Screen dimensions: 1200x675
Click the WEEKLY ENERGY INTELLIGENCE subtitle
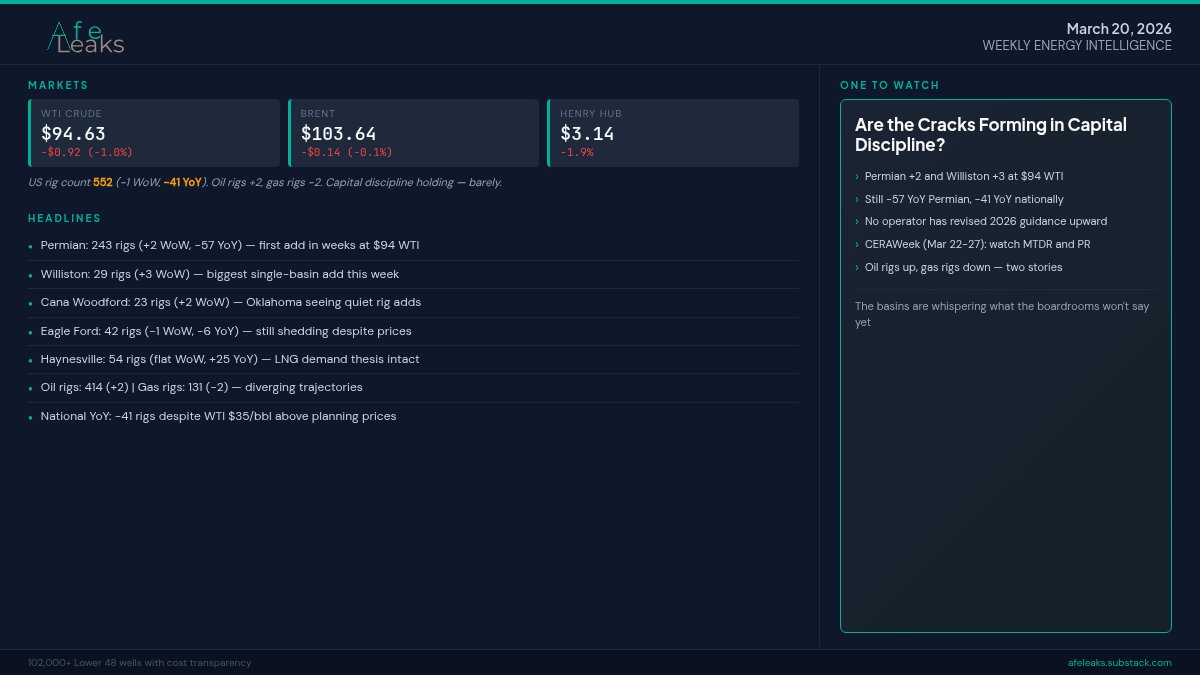click(1077, 46)
